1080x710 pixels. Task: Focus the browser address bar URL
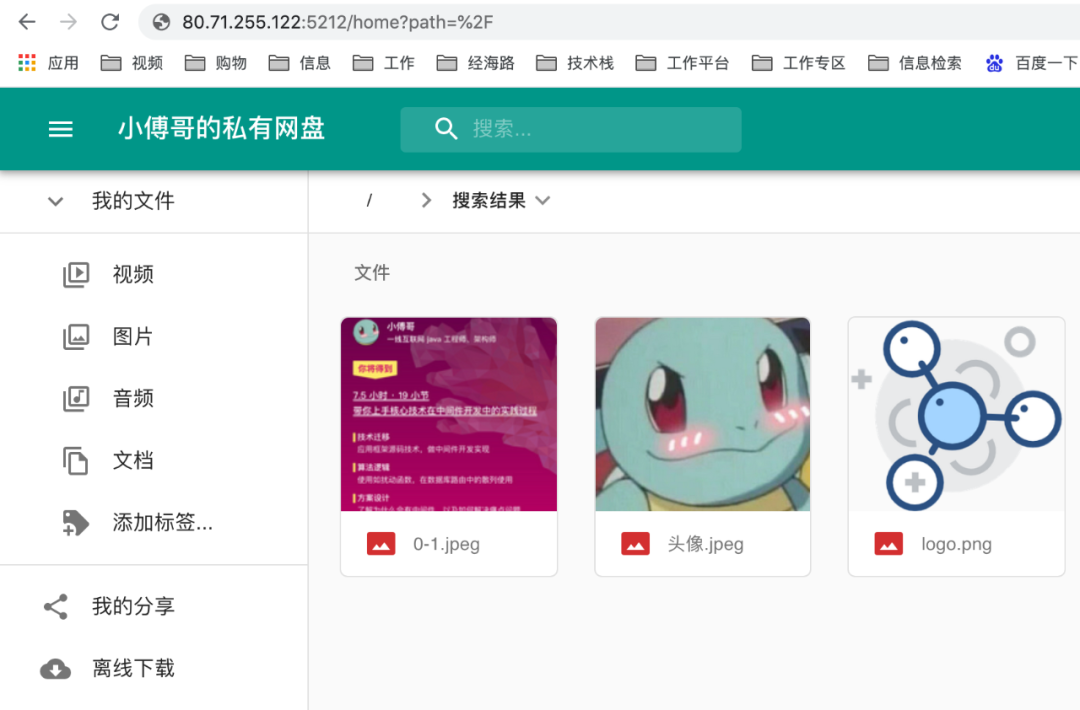tap(338, 22)
